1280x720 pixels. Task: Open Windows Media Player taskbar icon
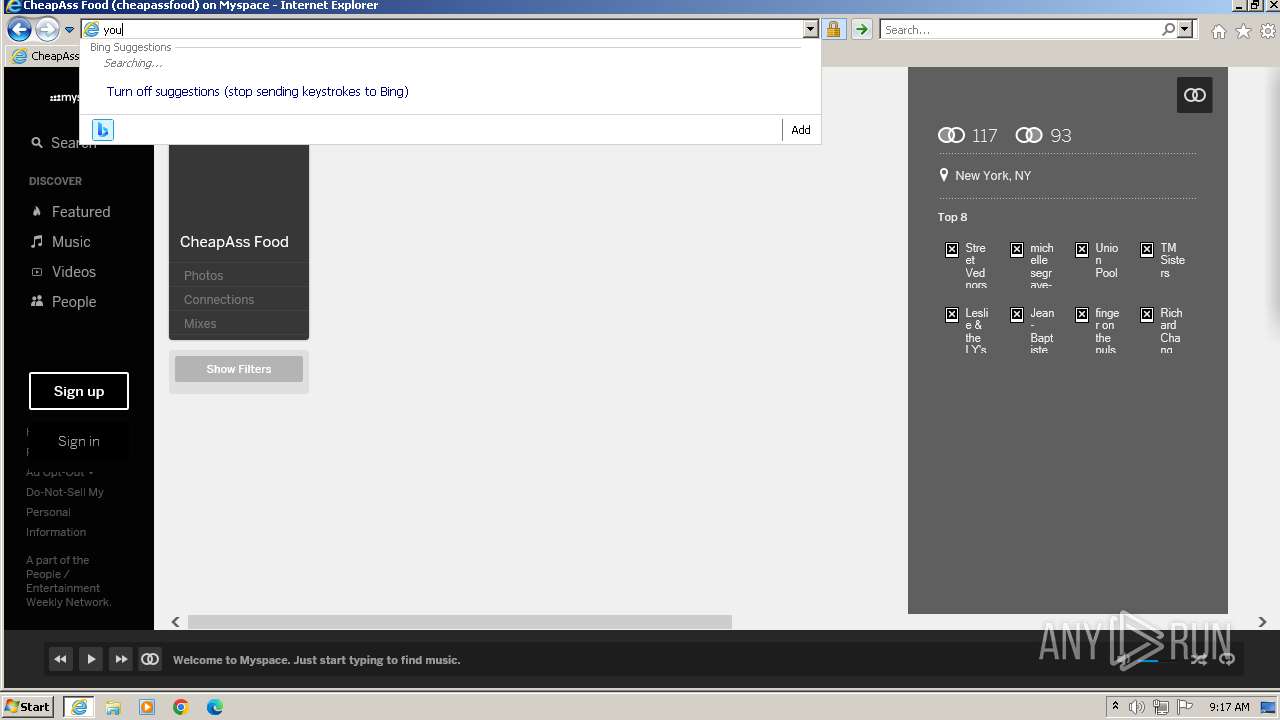coord(147,707)
